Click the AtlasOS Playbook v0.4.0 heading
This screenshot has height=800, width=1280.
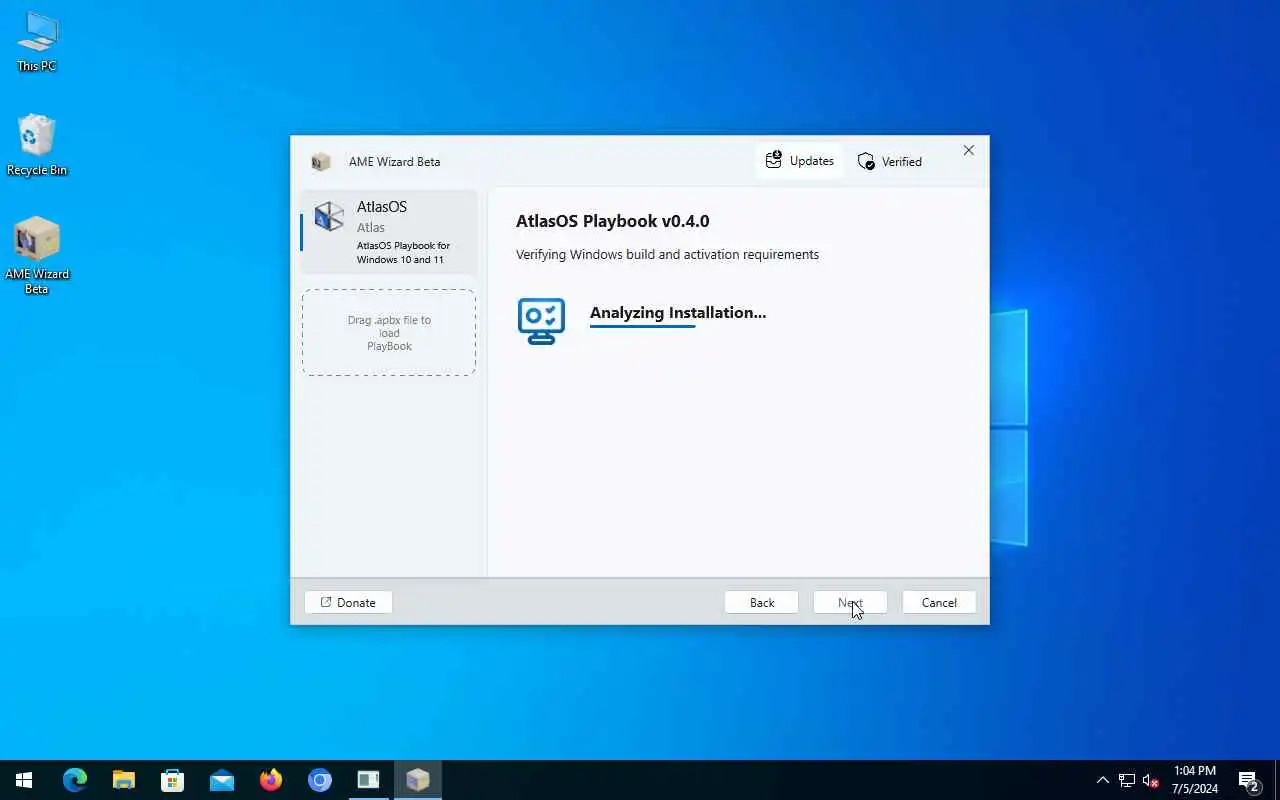[612, 221]
